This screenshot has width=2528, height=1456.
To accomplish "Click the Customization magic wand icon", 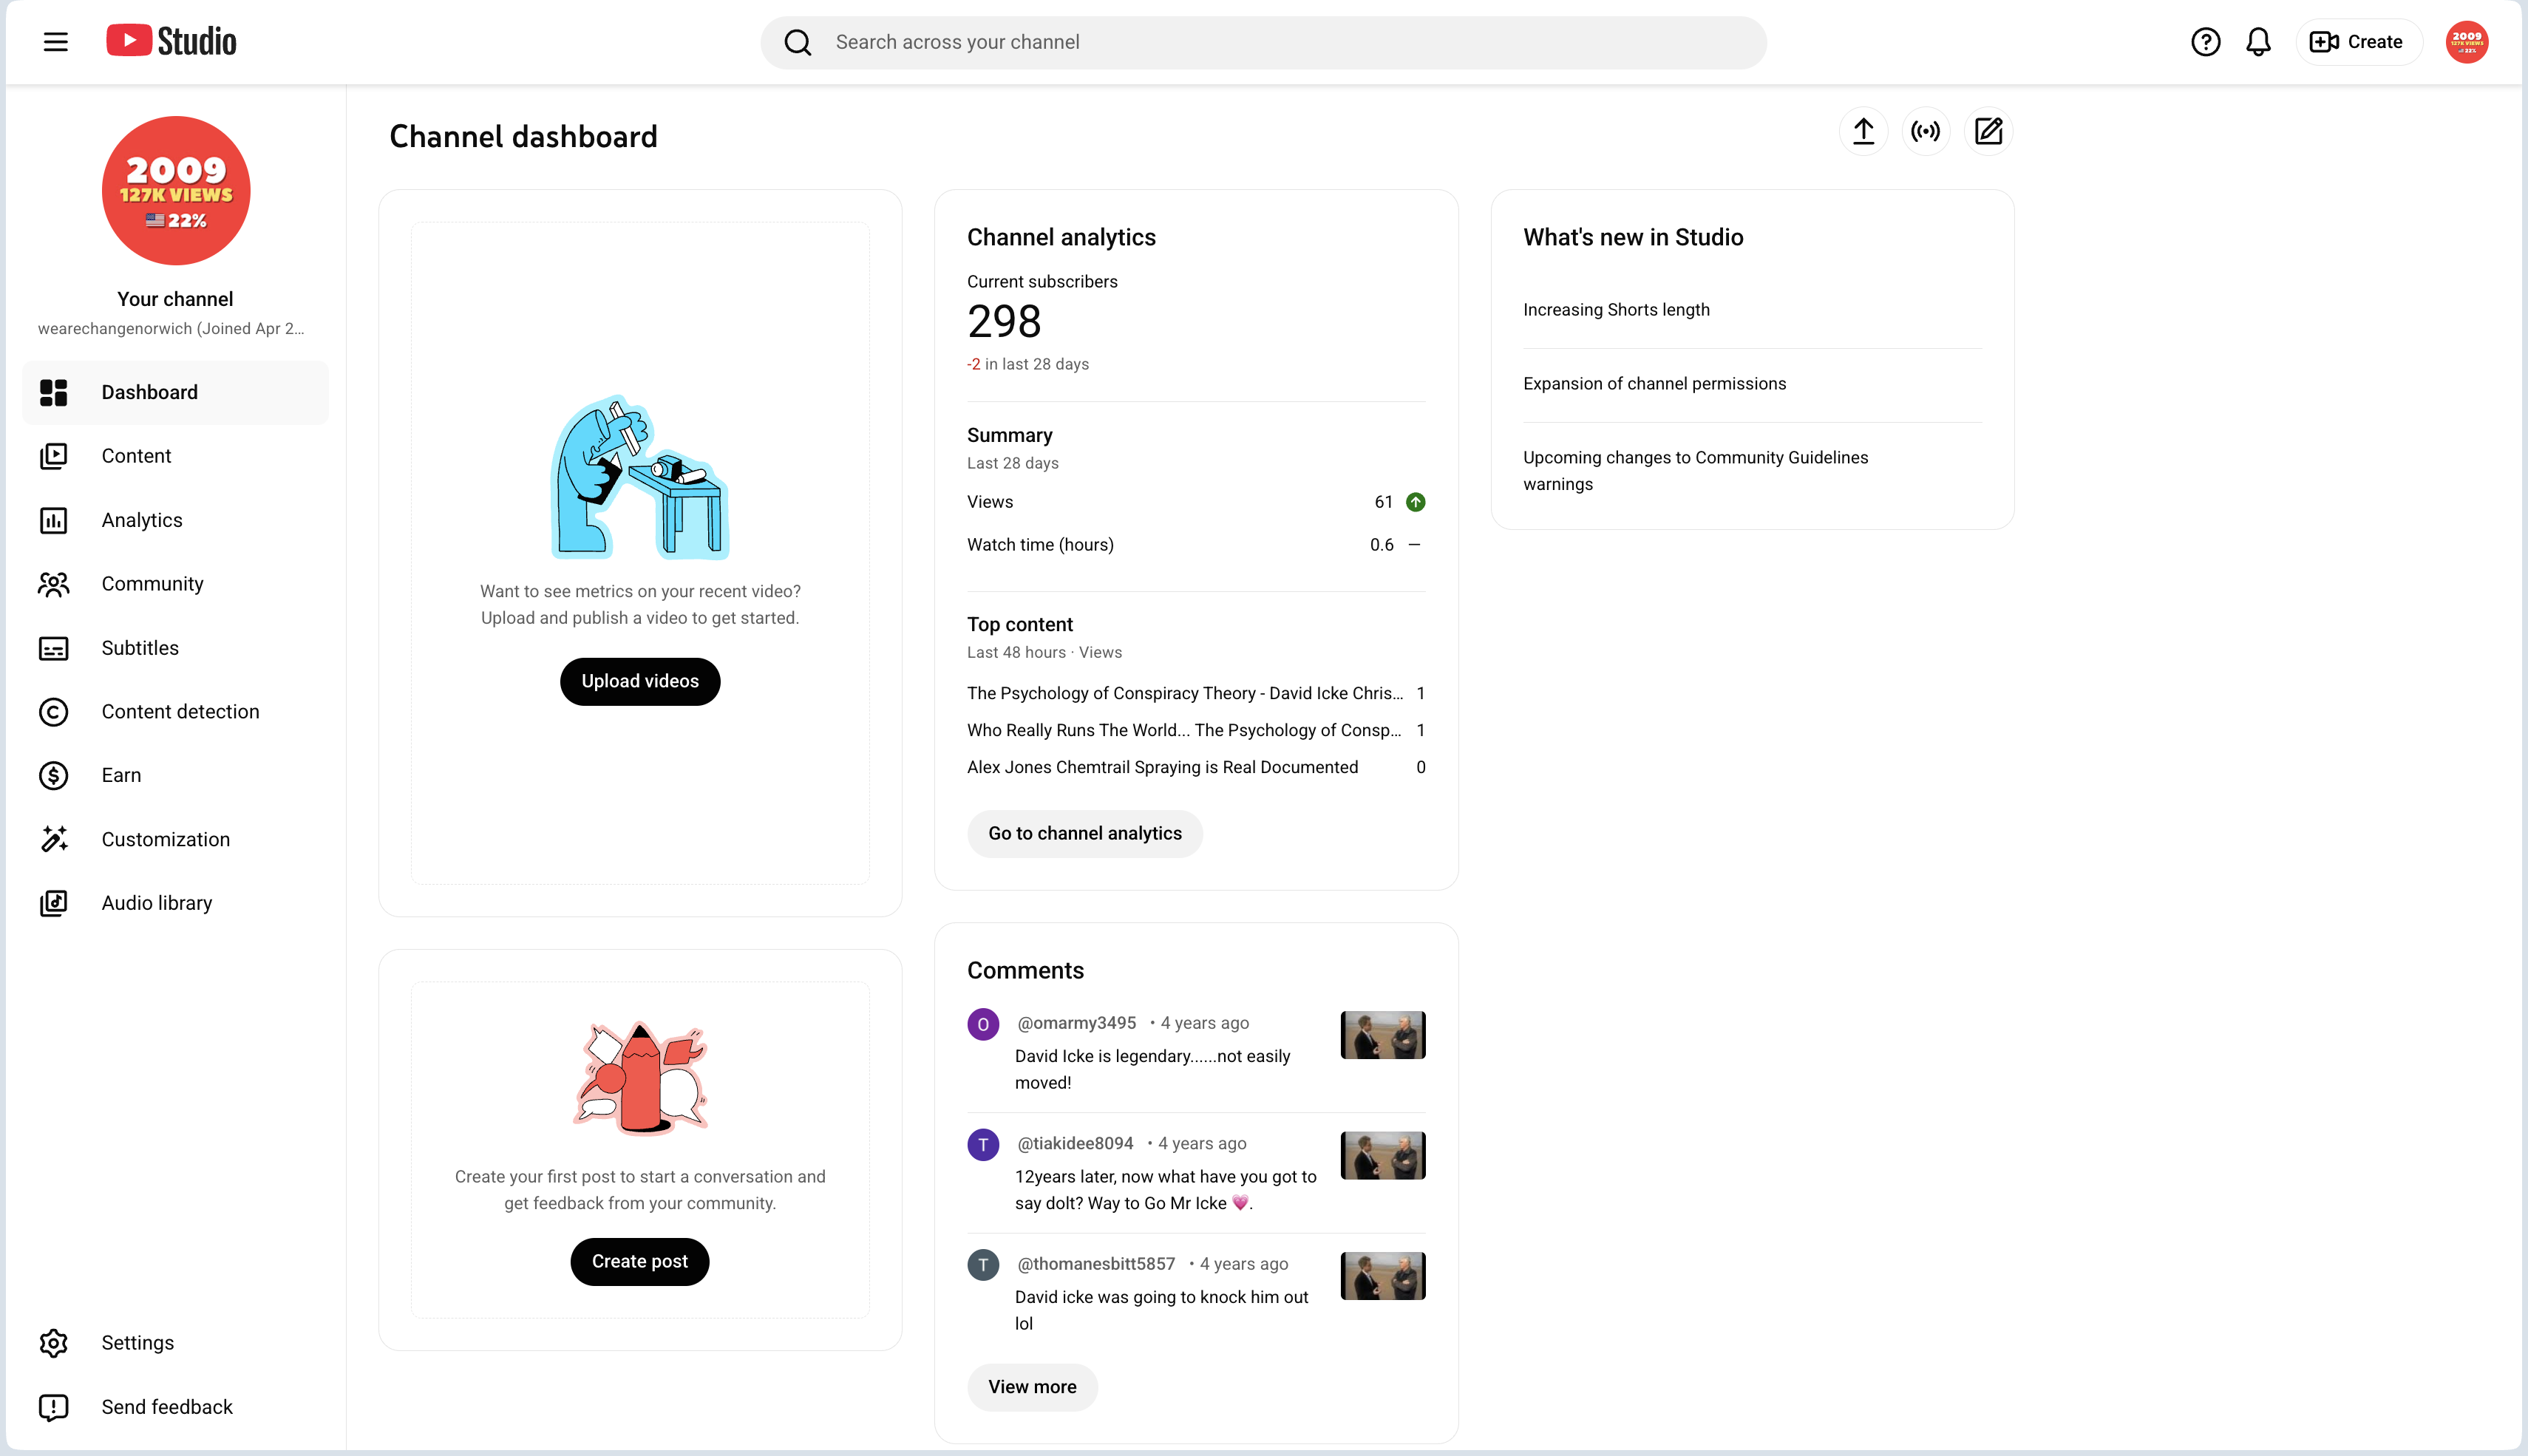I will click(53, 839).
